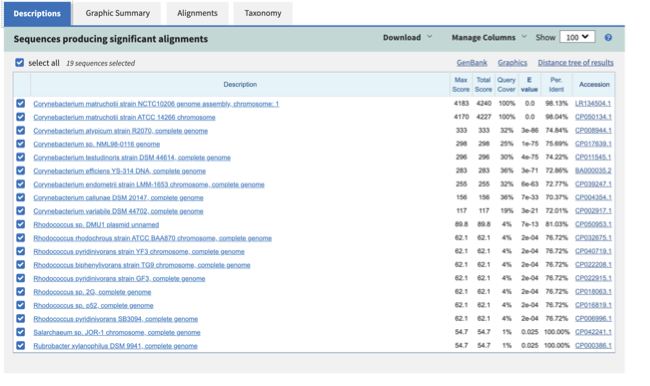Sort by the Total Score column header

pos(483,85)
